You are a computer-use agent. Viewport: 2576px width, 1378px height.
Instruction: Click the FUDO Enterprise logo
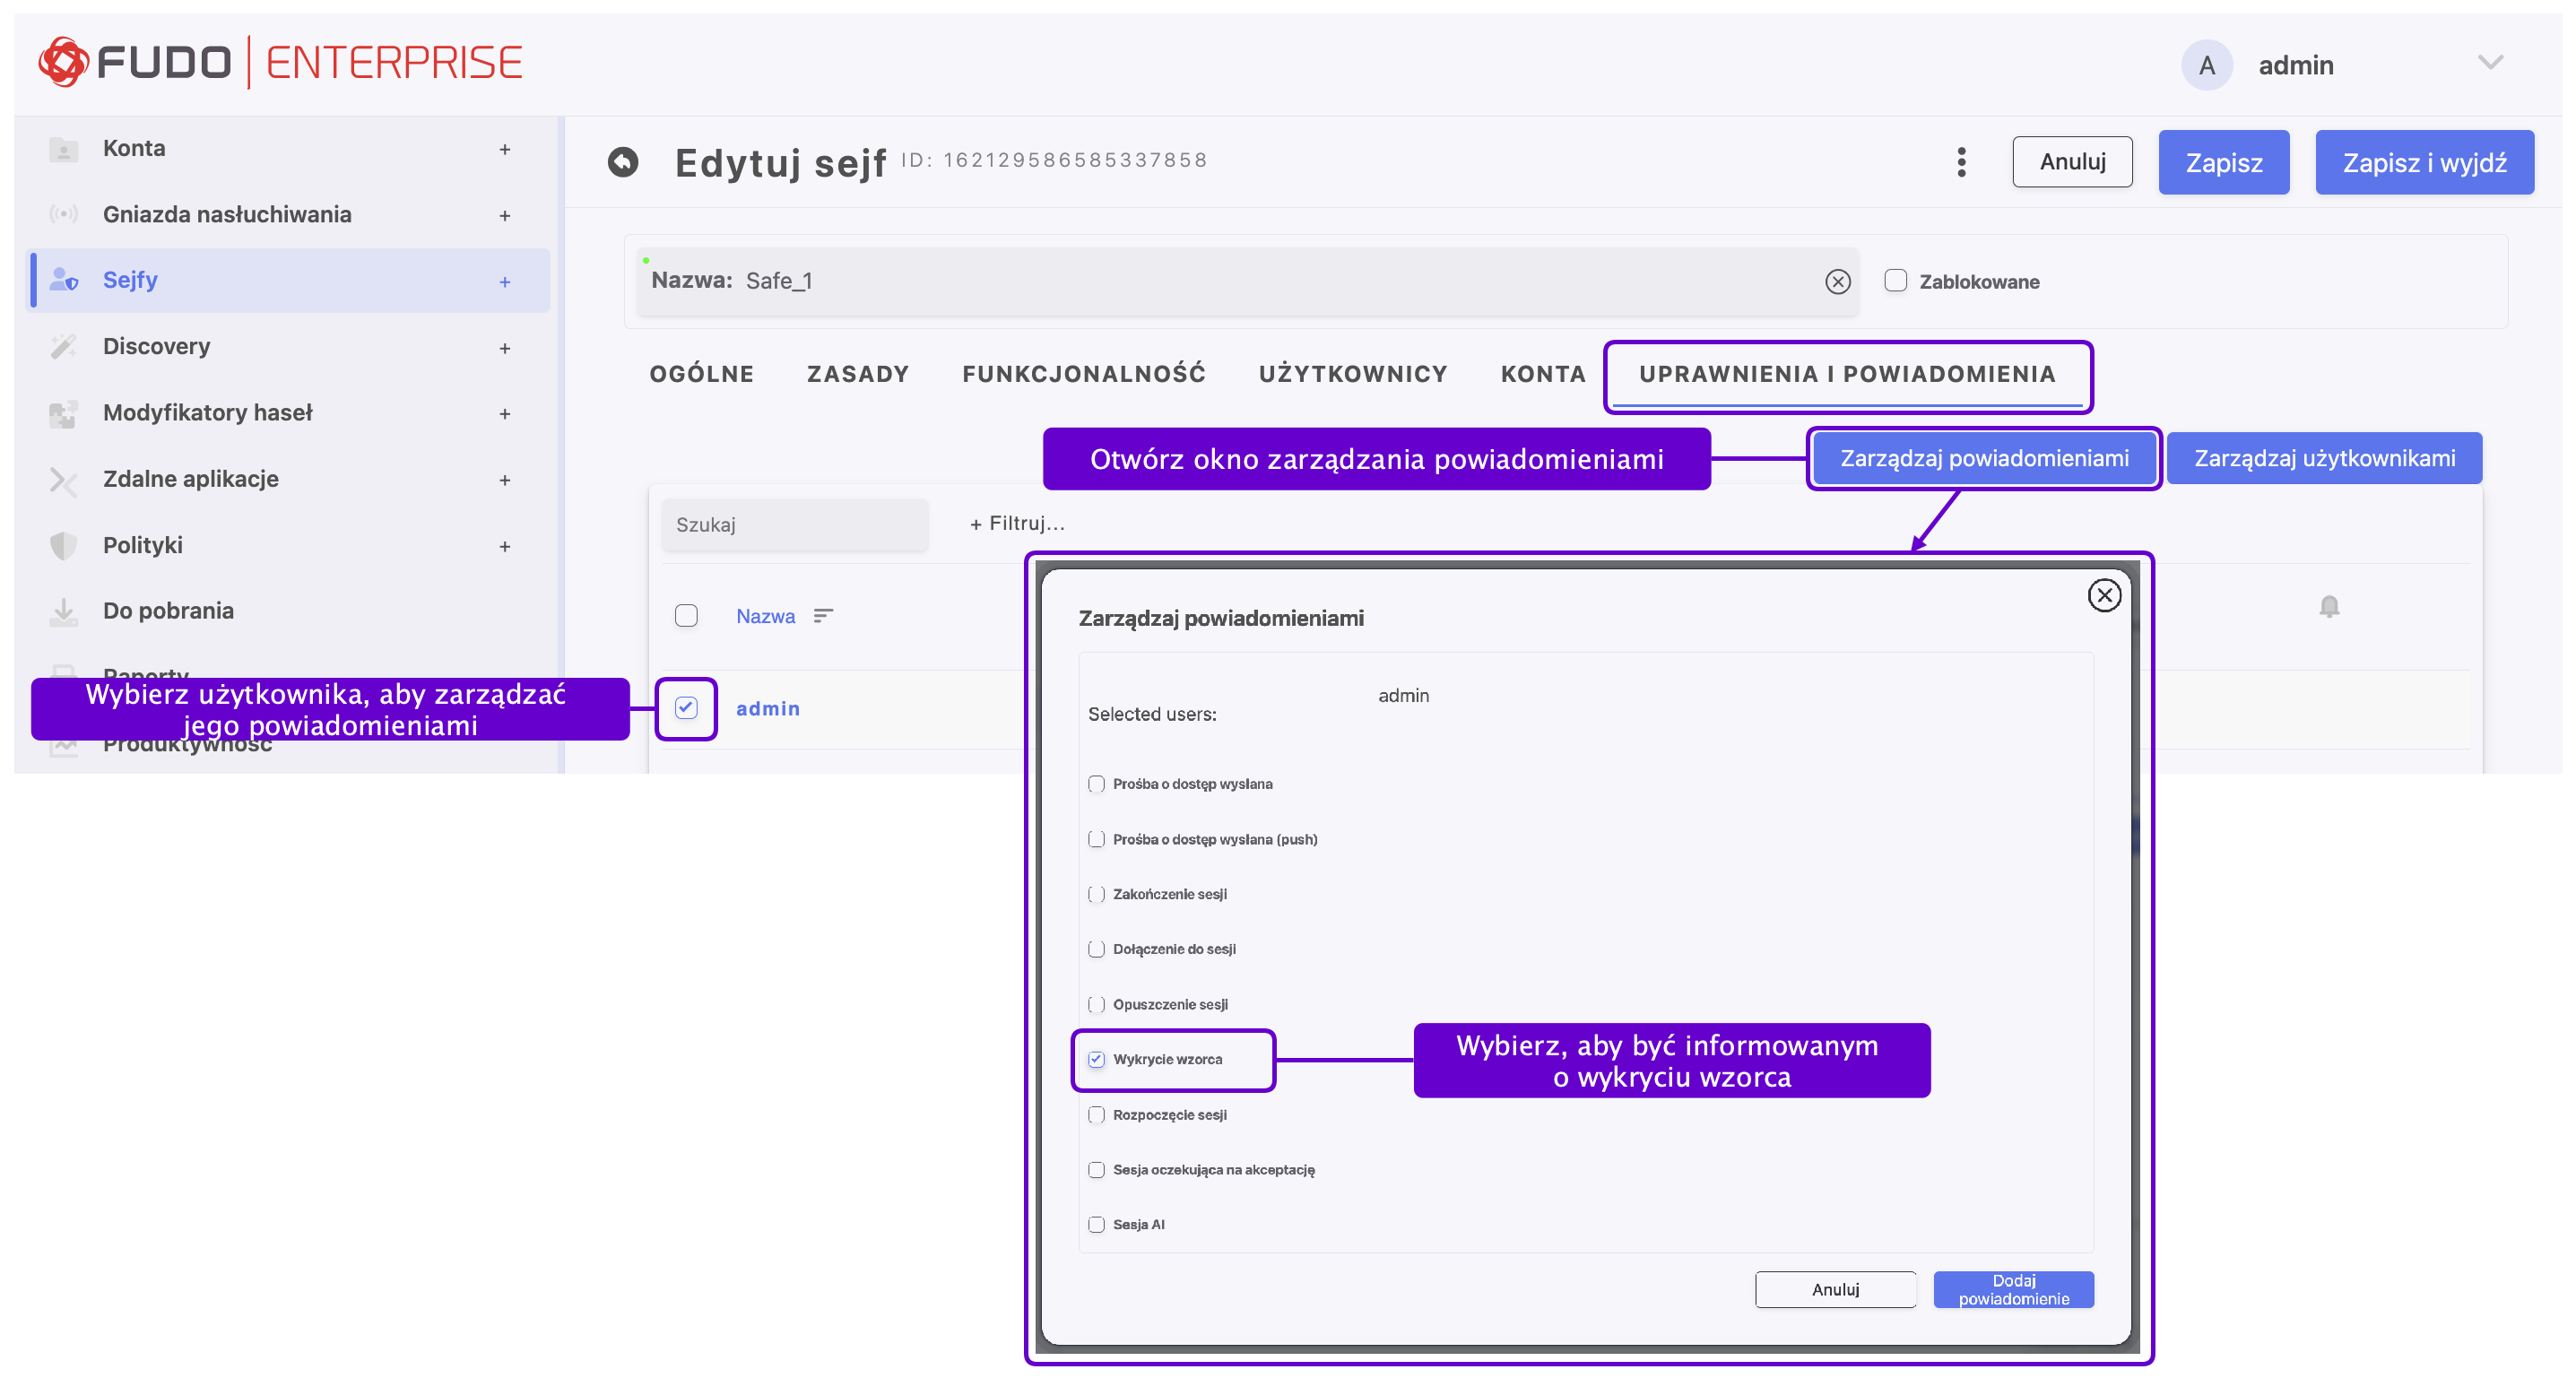pos(280,62)
